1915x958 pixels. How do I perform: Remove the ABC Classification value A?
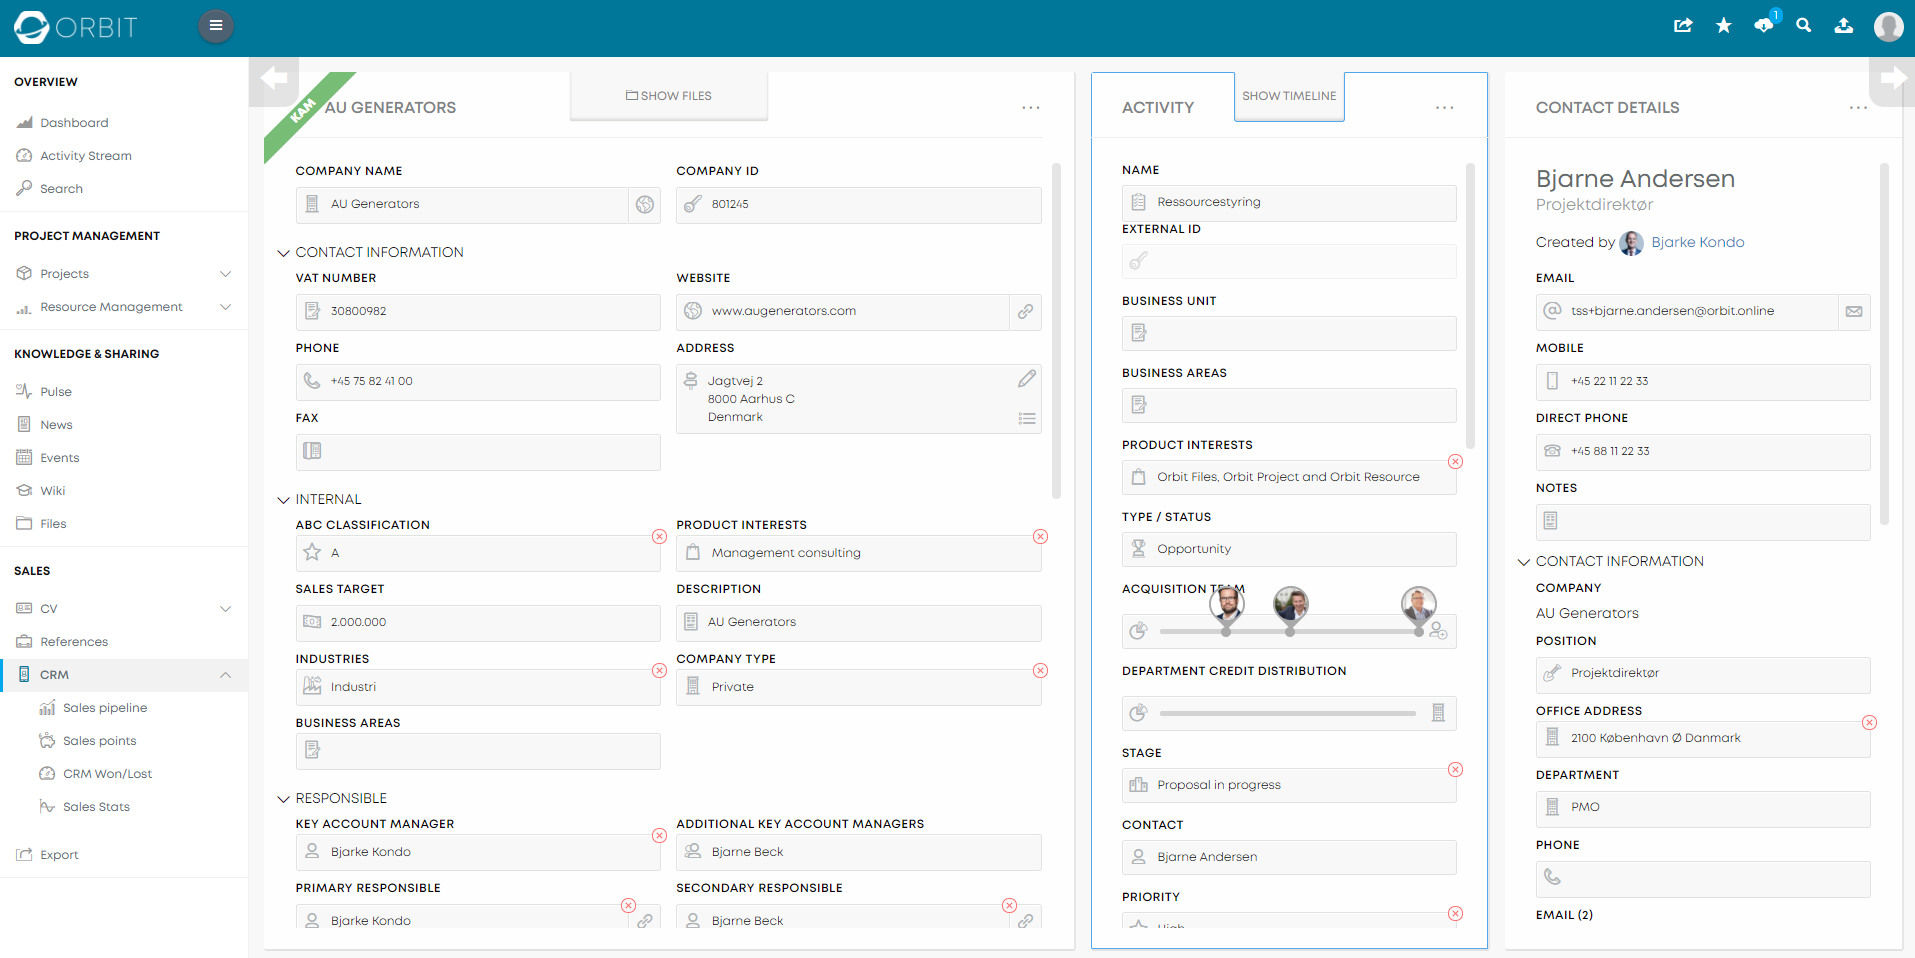tap(659, 537)
